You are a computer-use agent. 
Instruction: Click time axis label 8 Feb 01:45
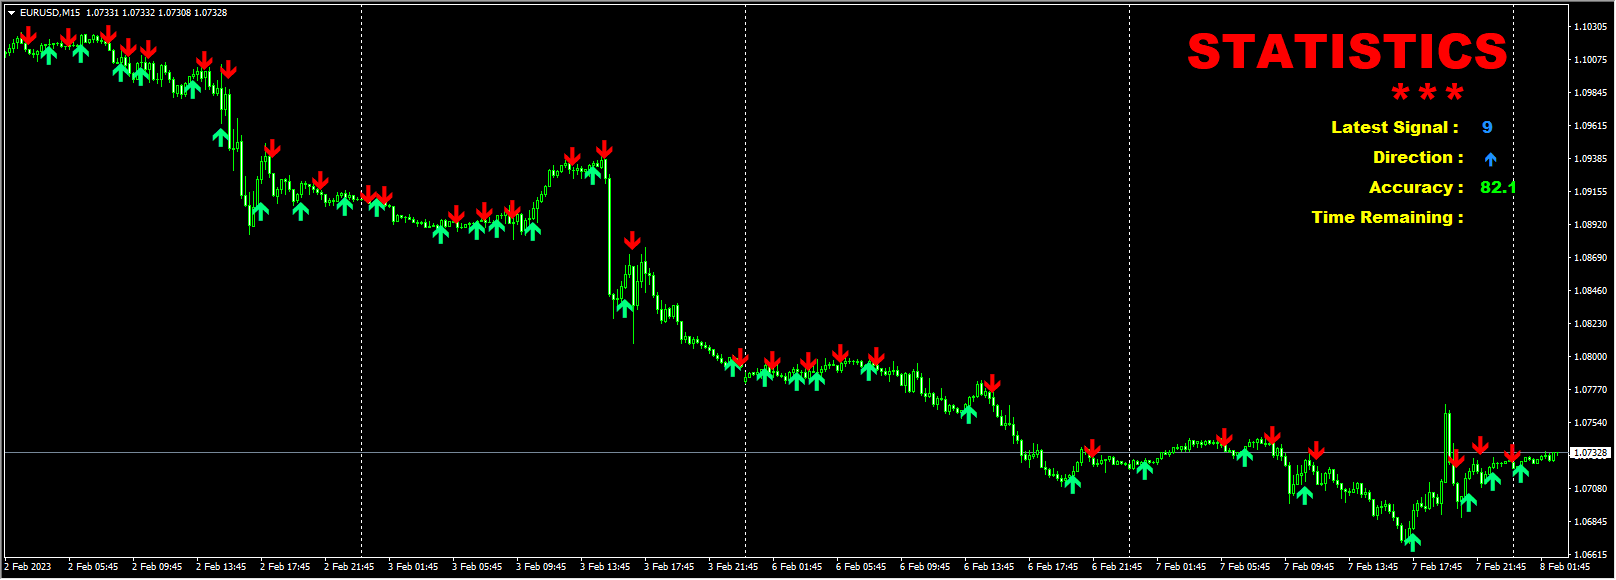coord(1565,567)
